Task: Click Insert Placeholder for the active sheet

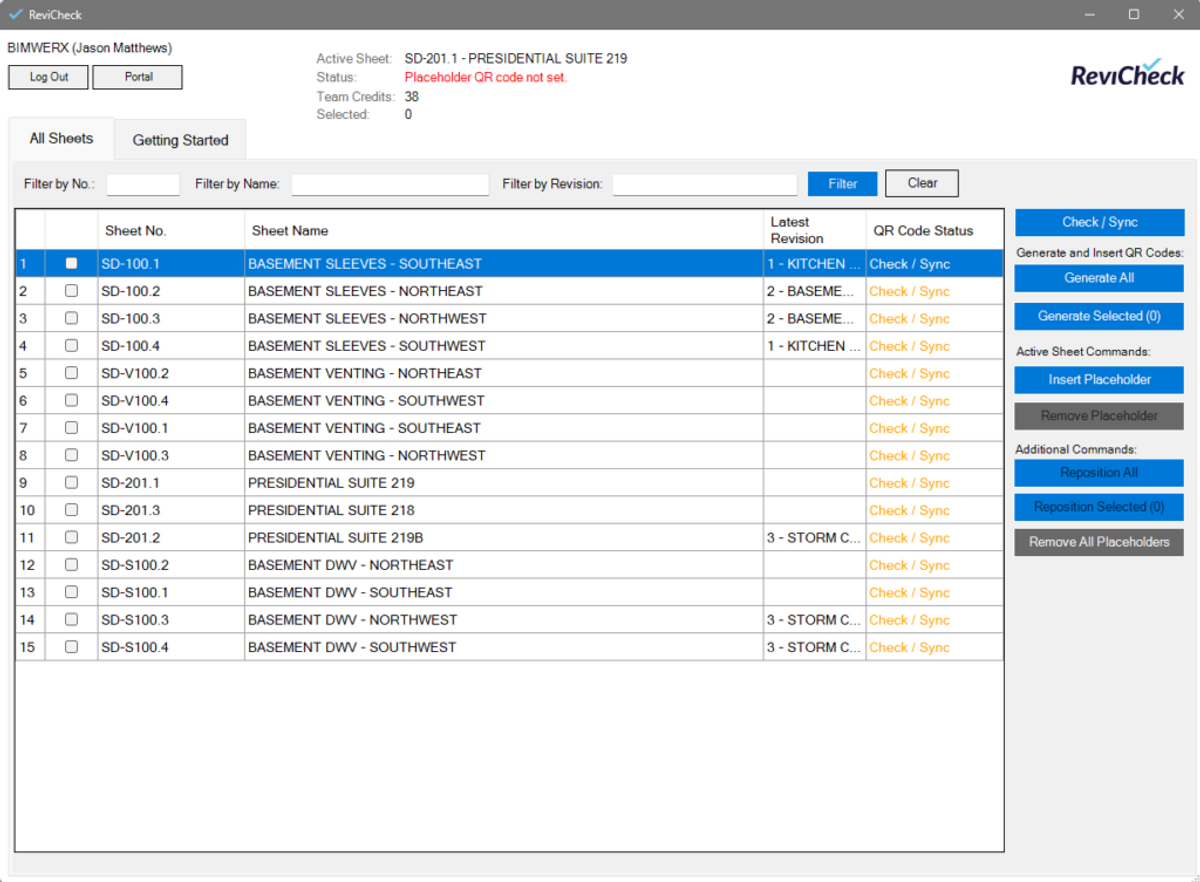Action: (1098, 380)
